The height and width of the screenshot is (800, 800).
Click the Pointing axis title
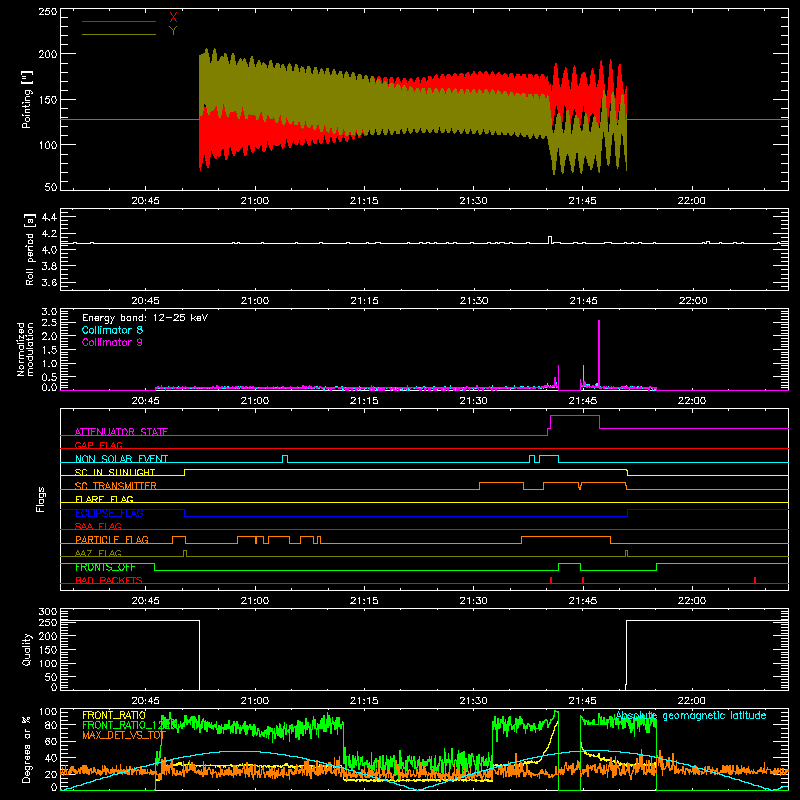pyautogui.click(x=27, y=99)
